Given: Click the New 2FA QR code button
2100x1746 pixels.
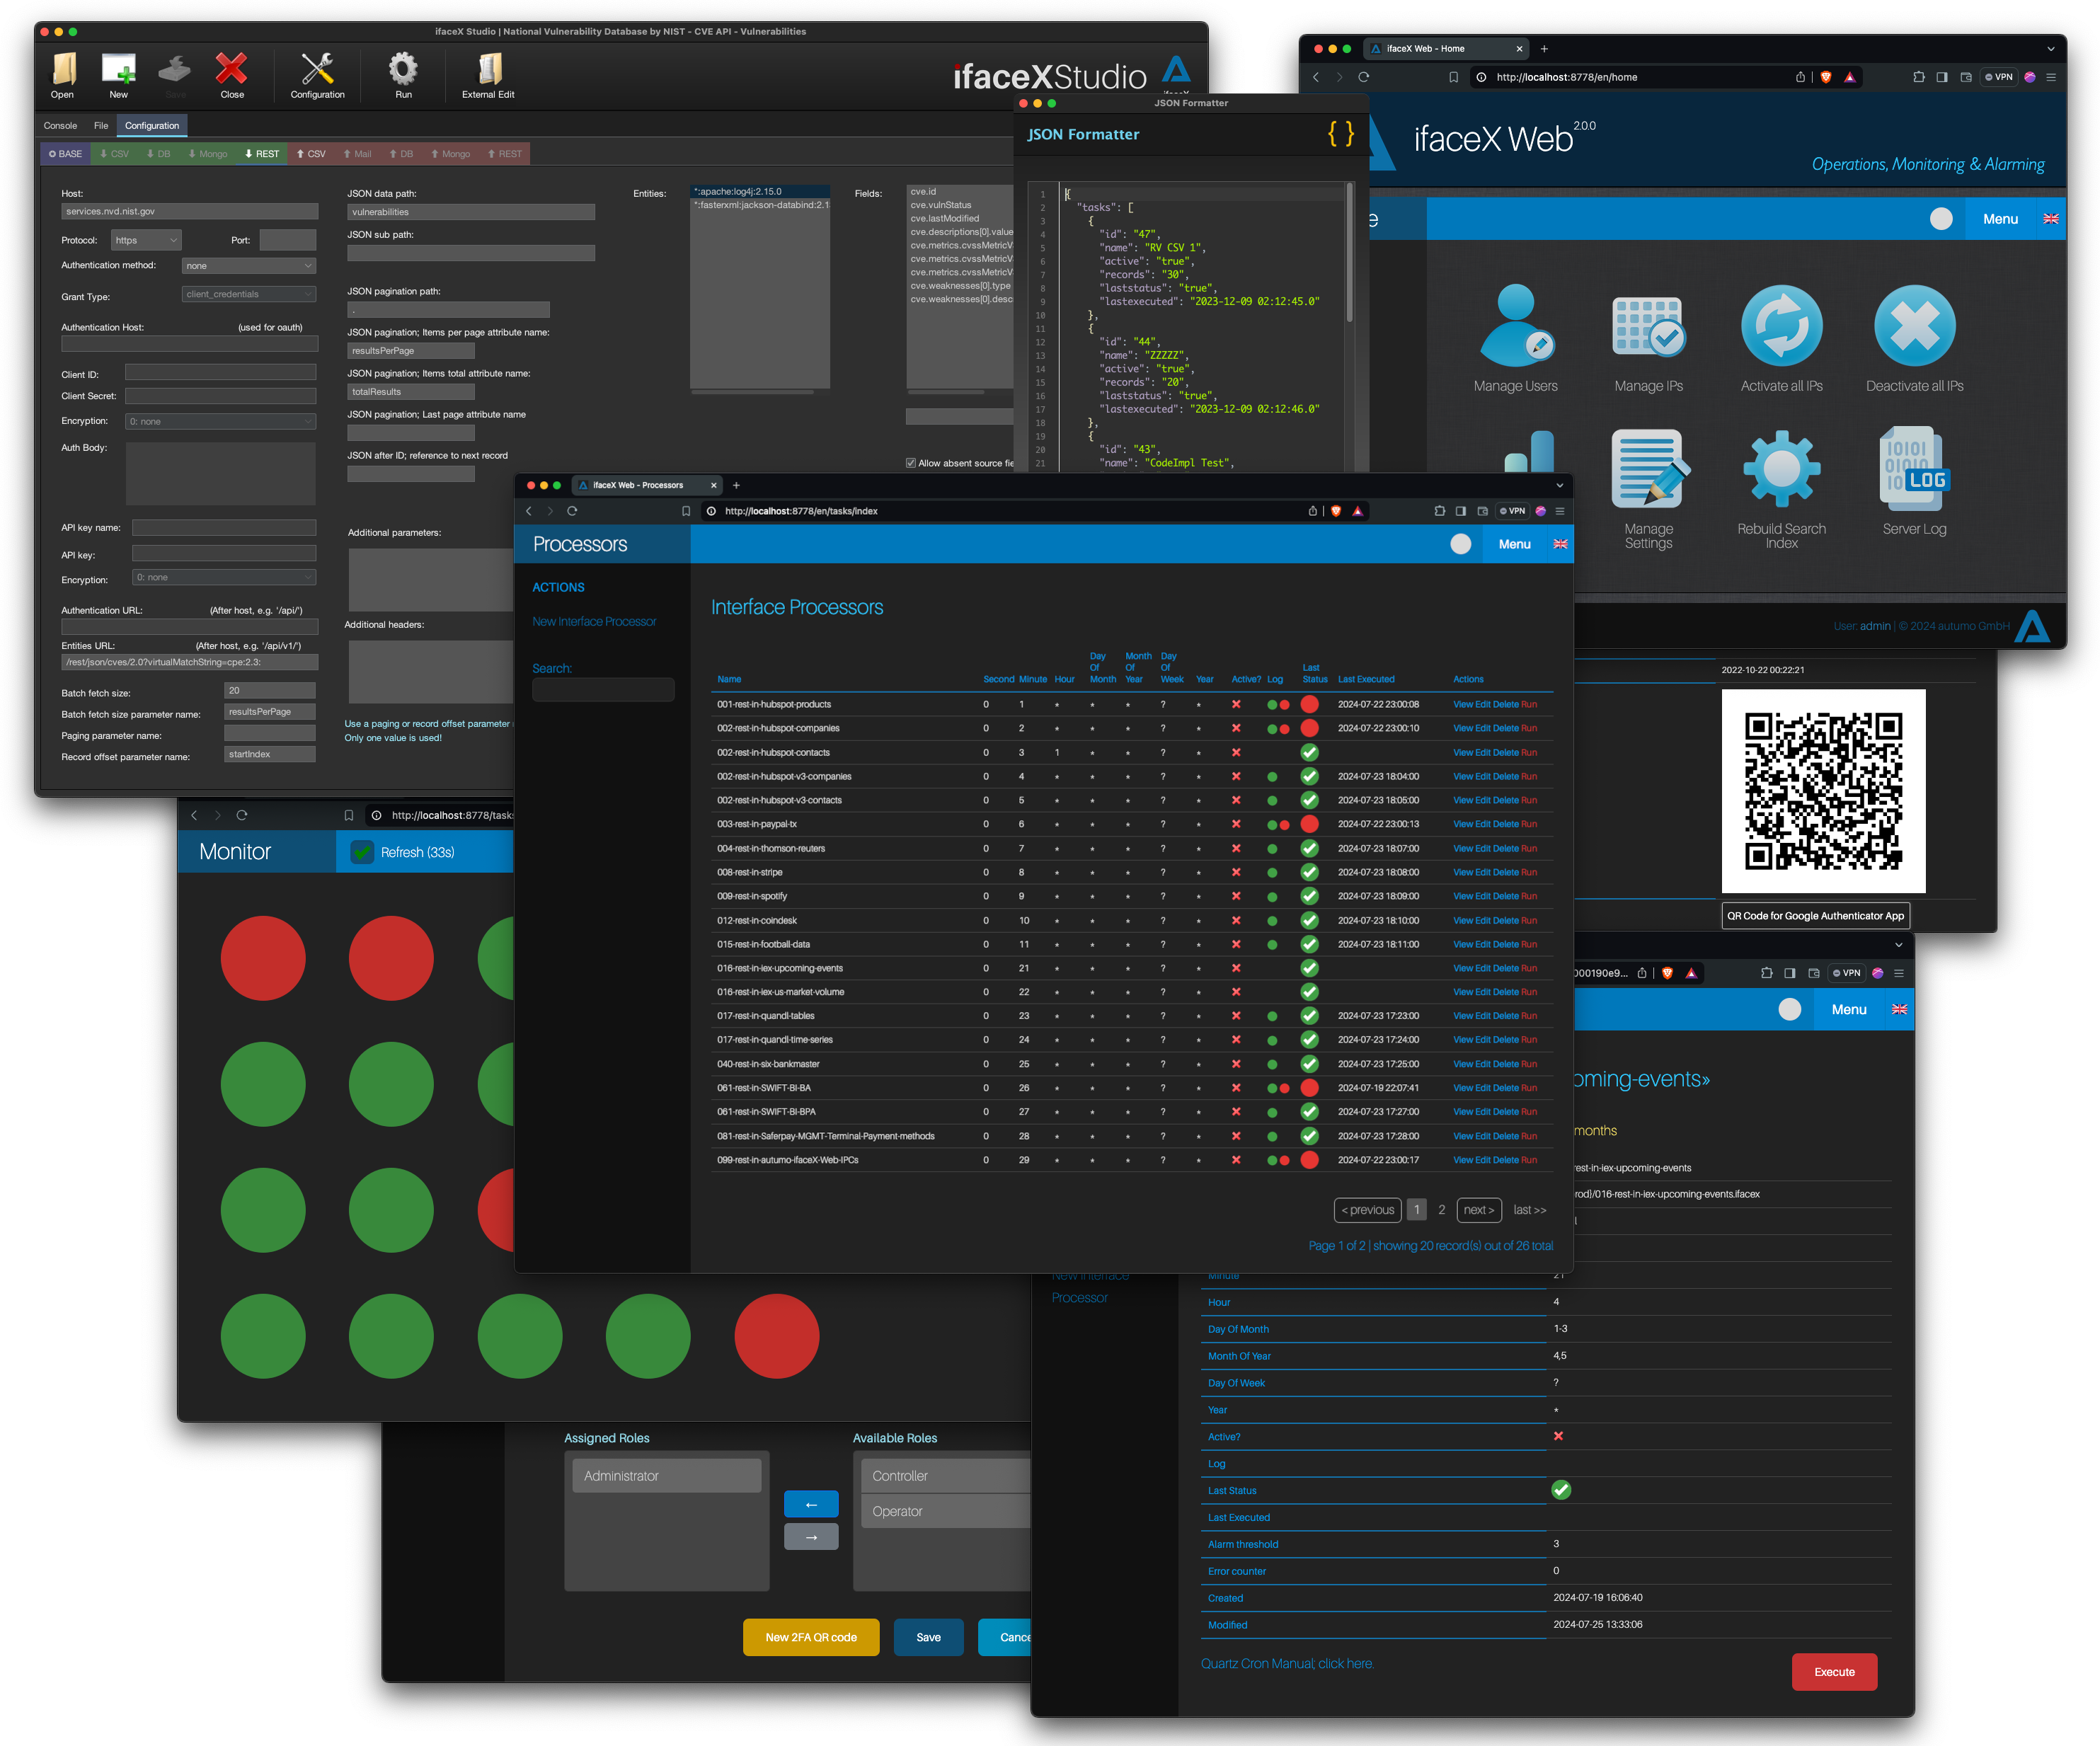Looking at the screenshot, I should click(x=810, y=1637).
